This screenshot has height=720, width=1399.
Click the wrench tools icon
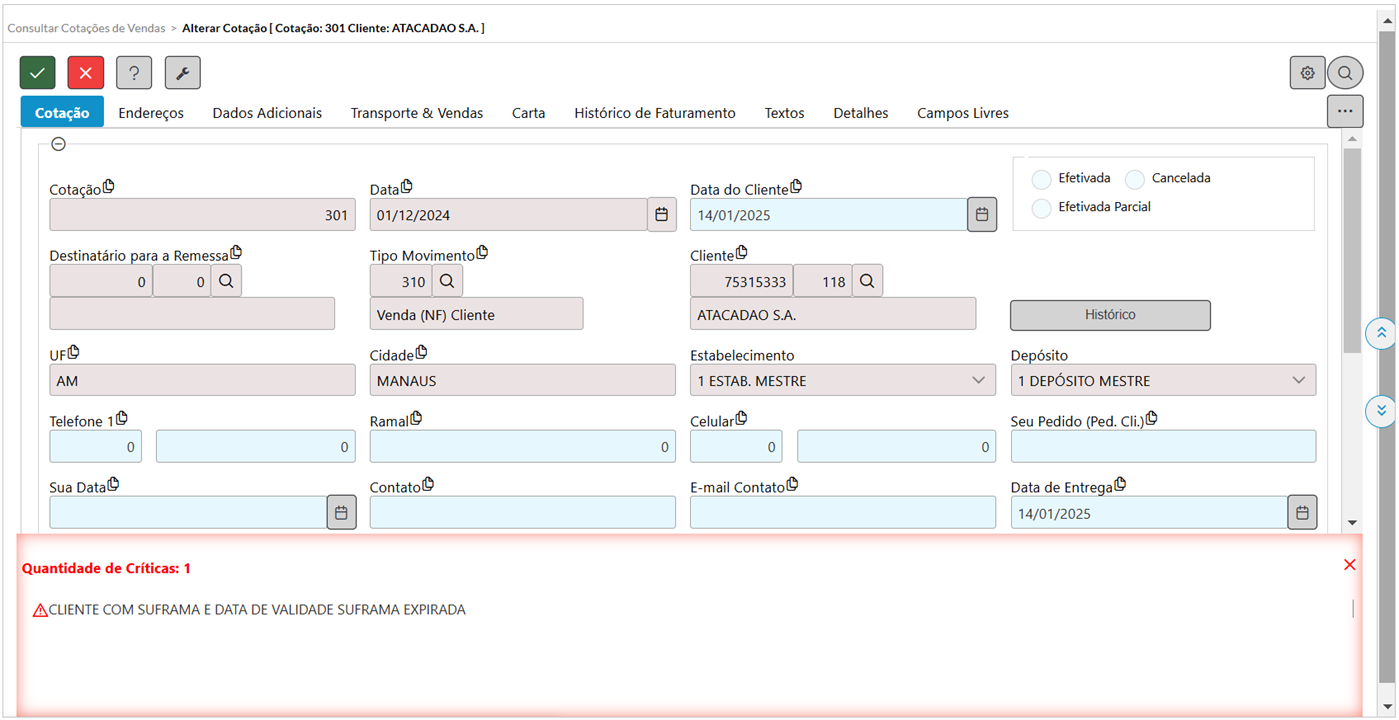[183, 73]
